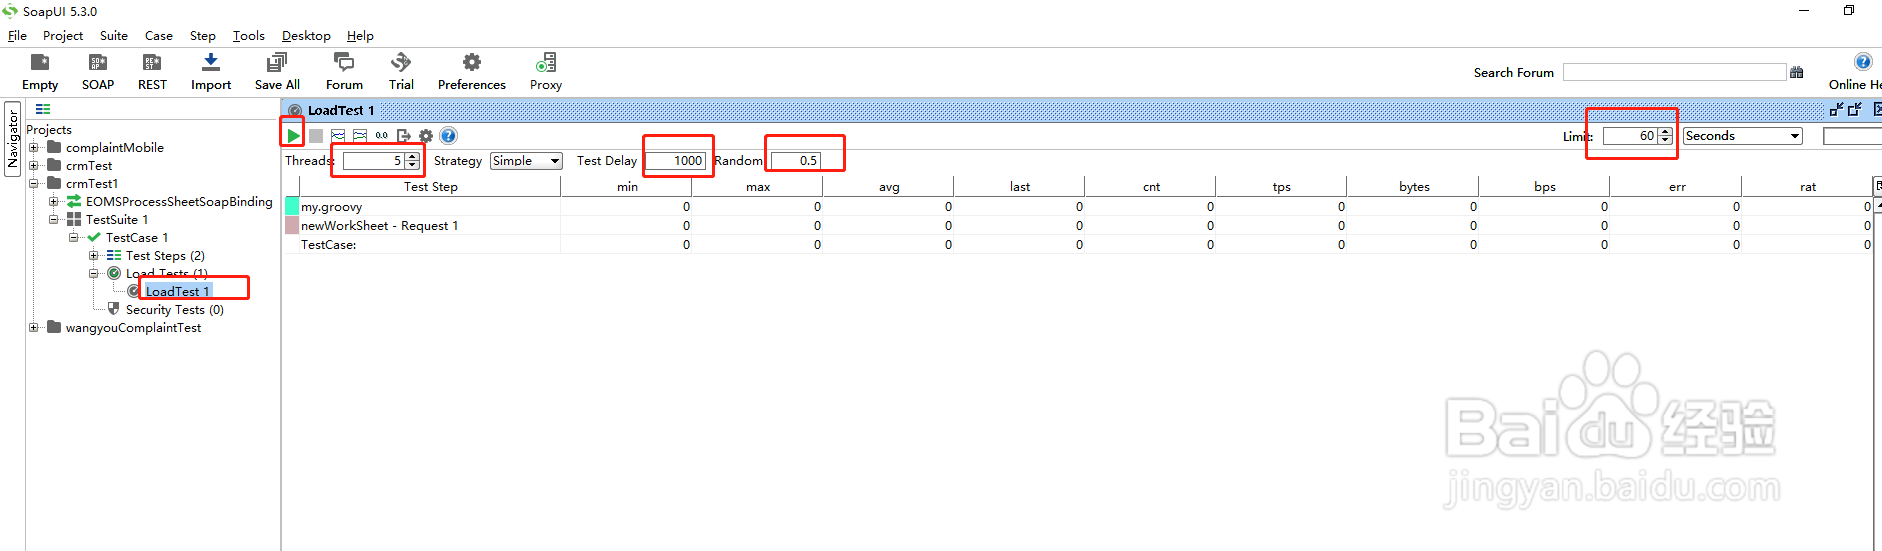Screen dimensions: 1882x551
Task: Click the Threads count field
Action: tap(374, 161)
